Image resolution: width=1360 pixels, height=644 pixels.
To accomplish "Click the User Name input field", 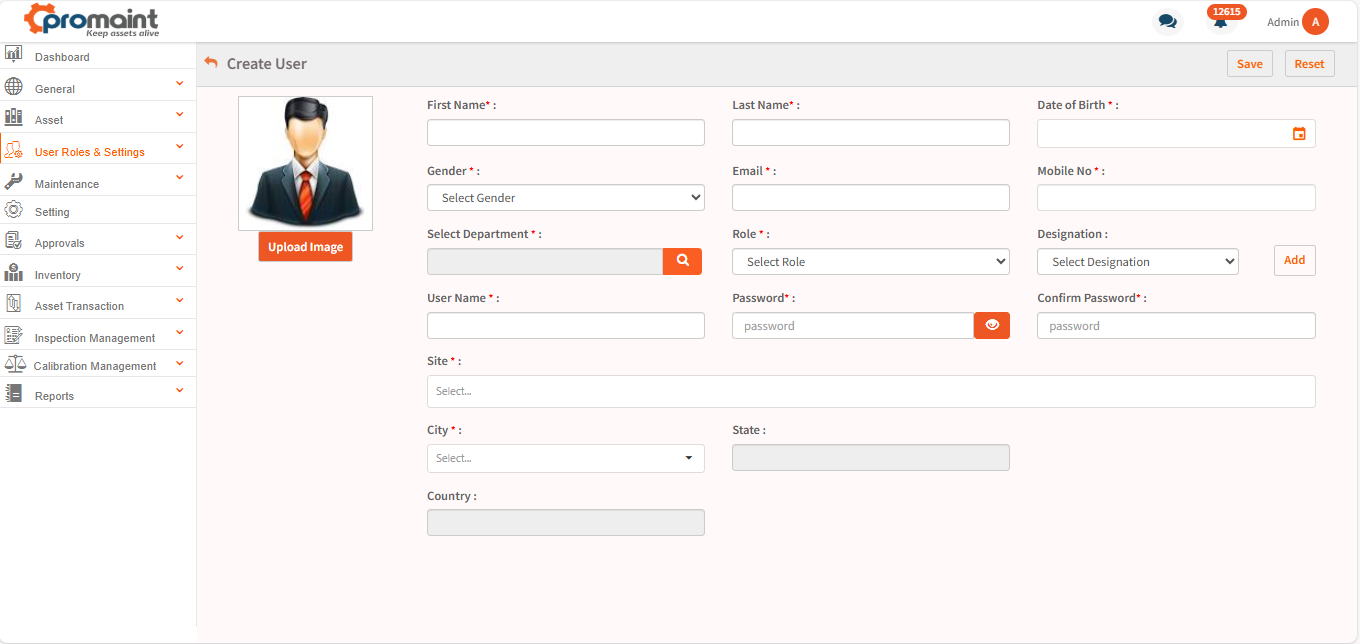I will point(566,325).
